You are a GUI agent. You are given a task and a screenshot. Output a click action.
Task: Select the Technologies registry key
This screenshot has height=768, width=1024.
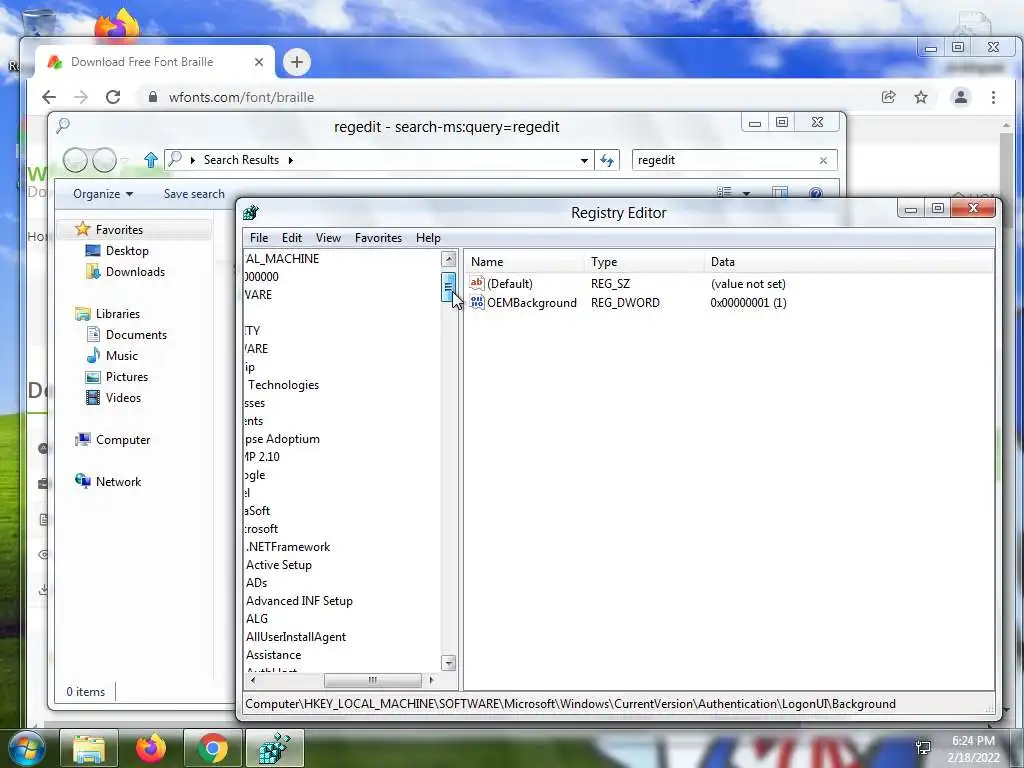pyautogui.click(x=283, y=385)
